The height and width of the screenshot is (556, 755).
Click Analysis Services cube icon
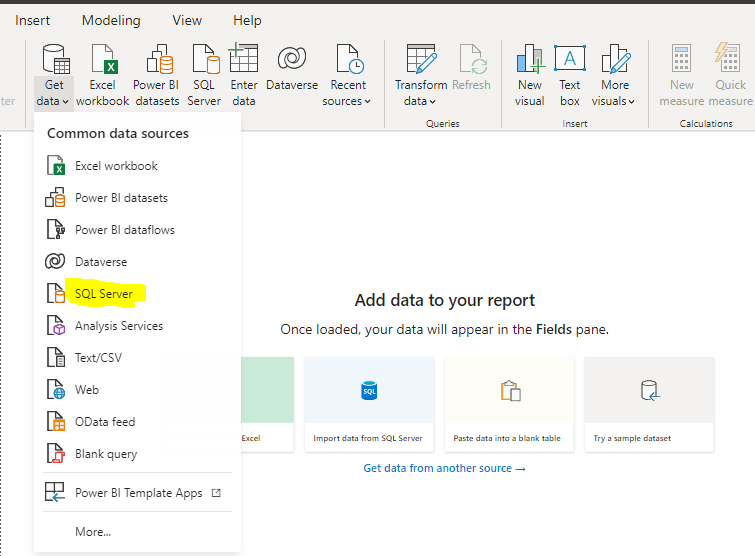click(x=56, y=326)
